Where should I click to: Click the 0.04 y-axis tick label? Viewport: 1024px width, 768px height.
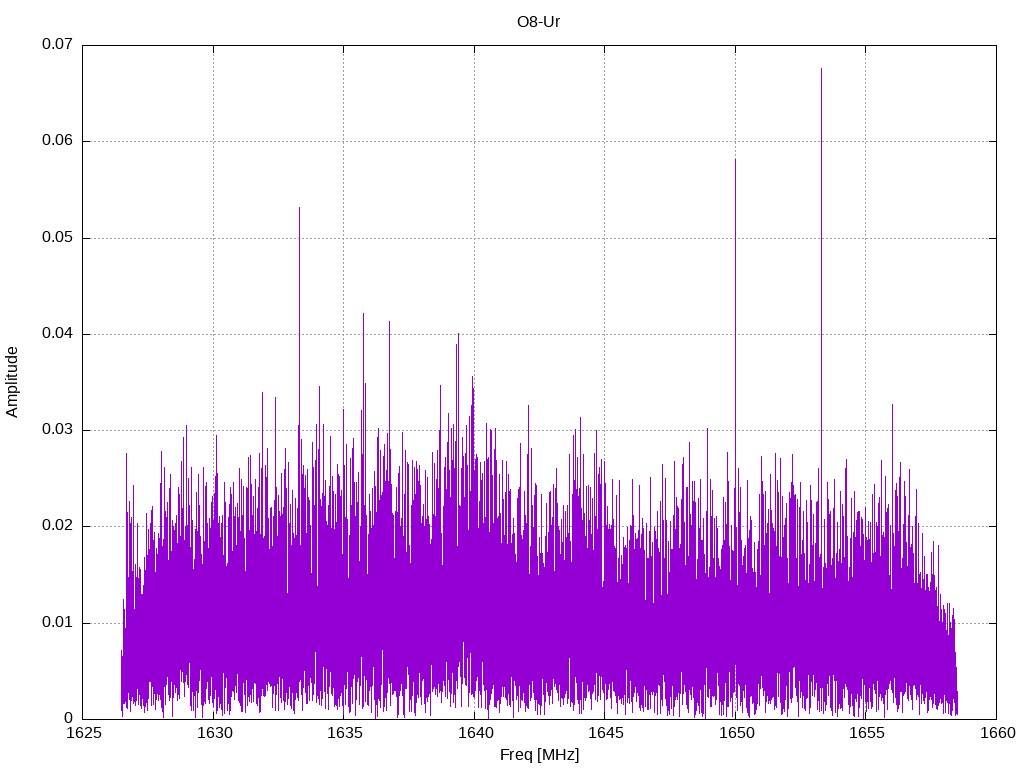coord(57,334)
